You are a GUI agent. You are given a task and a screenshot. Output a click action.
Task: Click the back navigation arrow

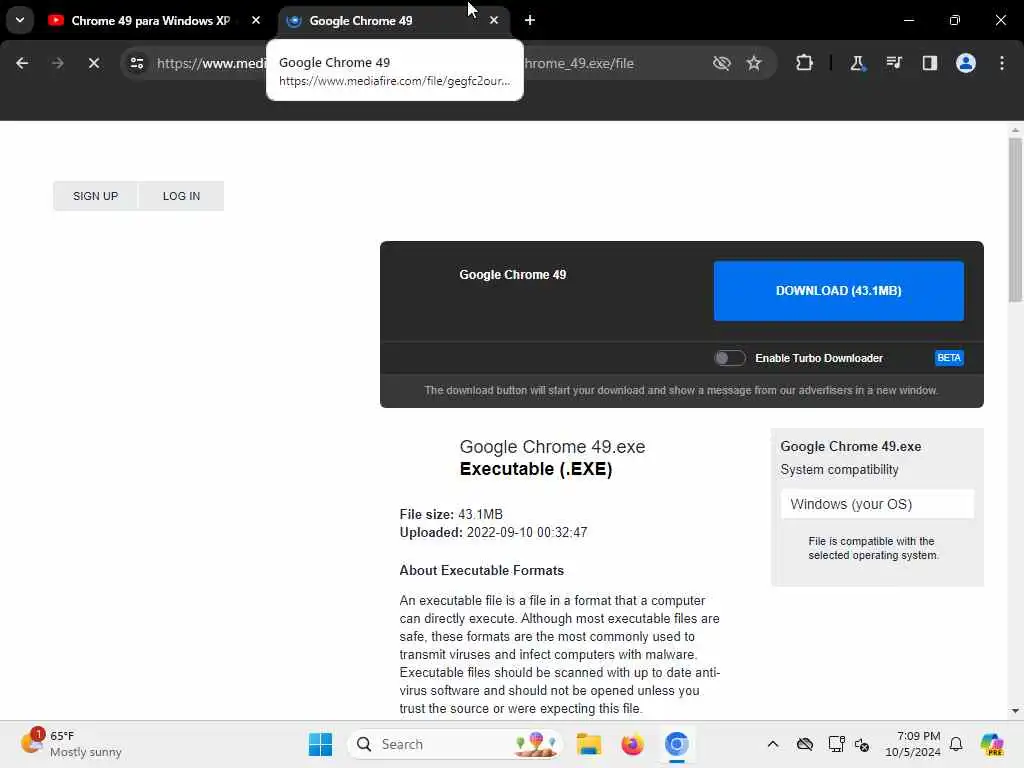[22, 63]
